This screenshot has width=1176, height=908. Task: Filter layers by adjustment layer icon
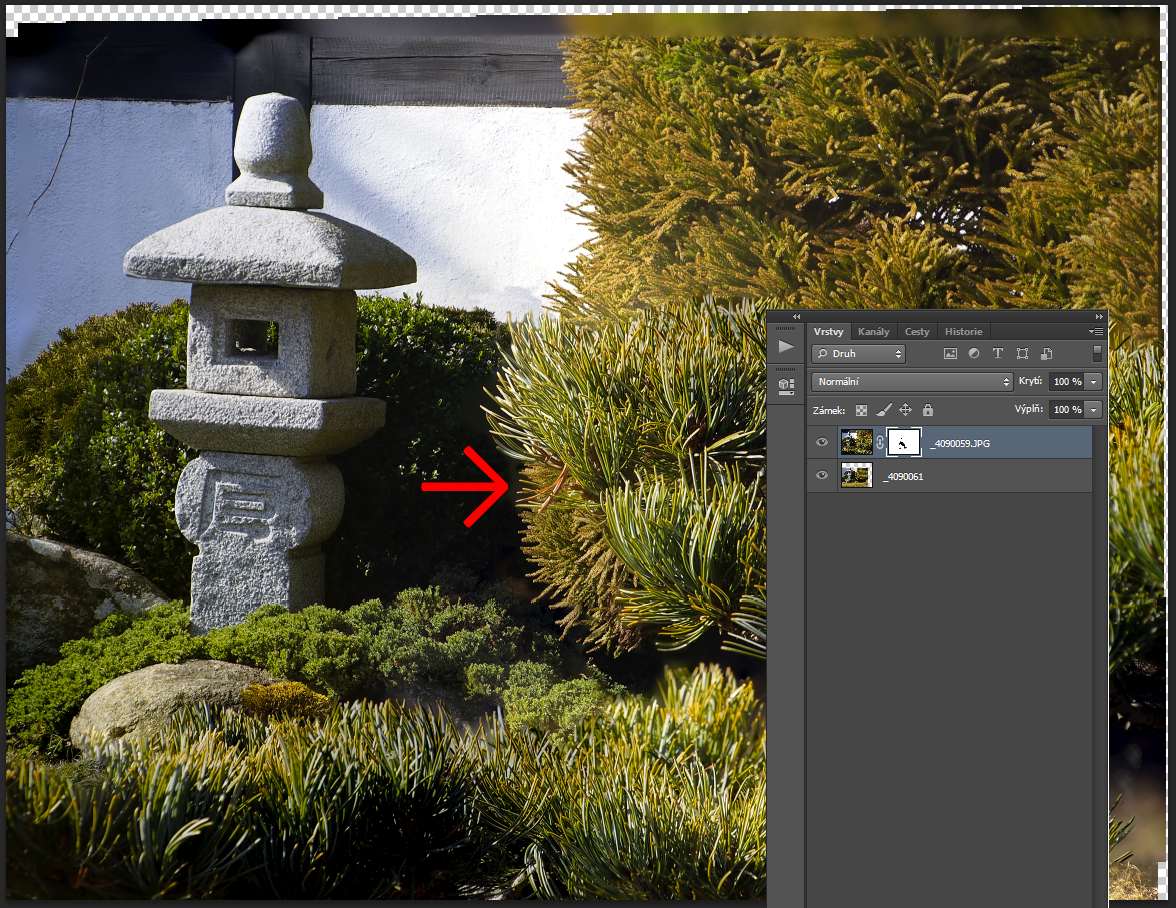pyautogui.click(x=974, y=354)
